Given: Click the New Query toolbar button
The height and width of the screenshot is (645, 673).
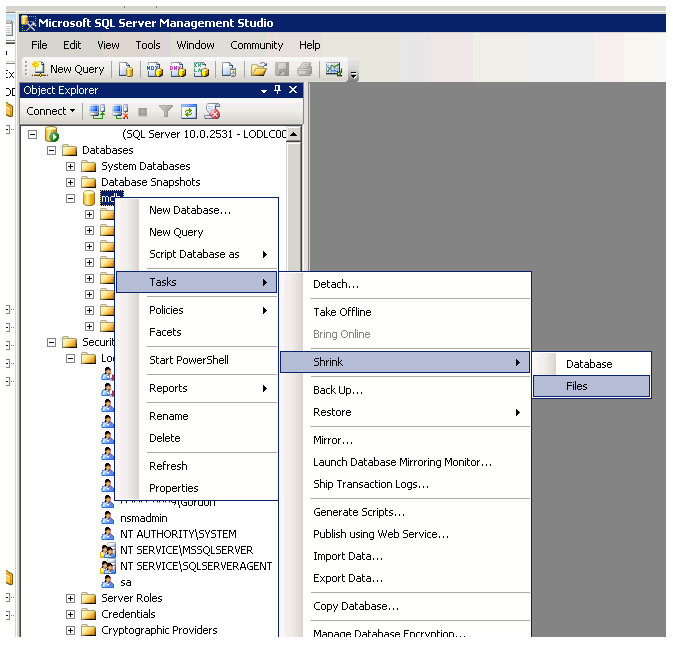Looking at the screenshot, I should pyautogui.click(x=67, y=69).
